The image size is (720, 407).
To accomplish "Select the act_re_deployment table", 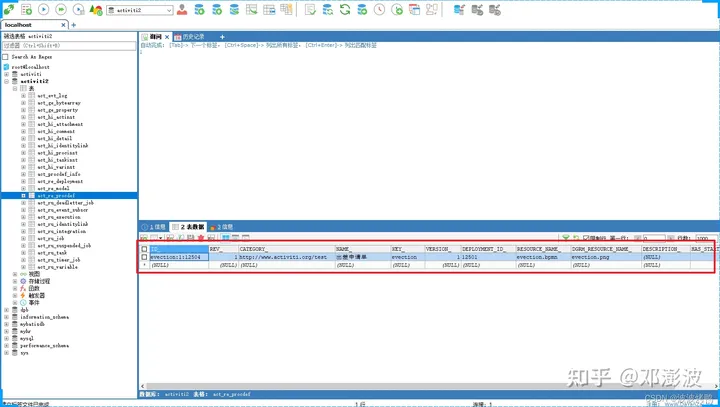I will tap(60, 181).
